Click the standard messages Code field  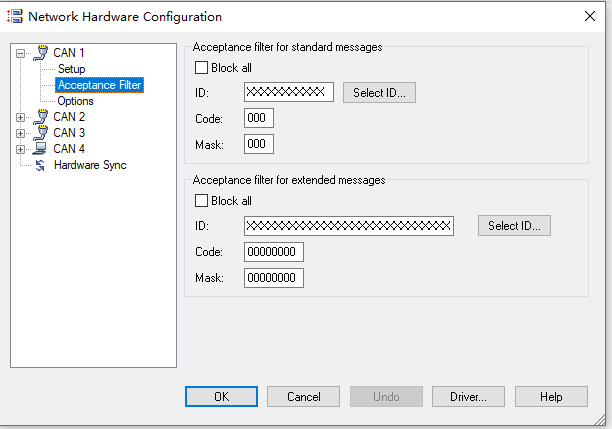[259, 118]
